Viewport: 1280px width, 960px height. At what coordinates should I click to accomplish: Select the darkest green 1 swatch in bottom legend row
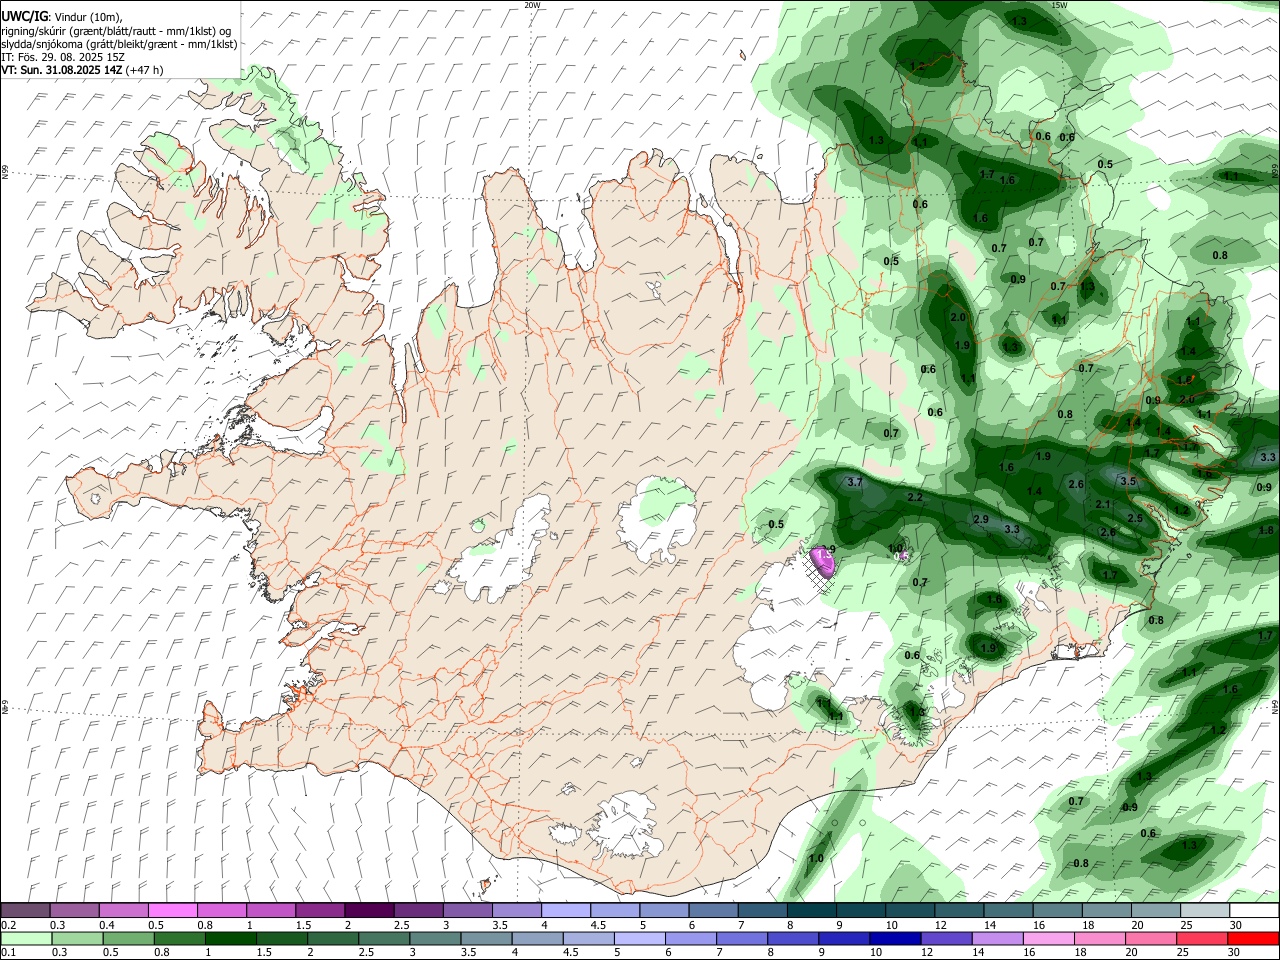(231, 938)
